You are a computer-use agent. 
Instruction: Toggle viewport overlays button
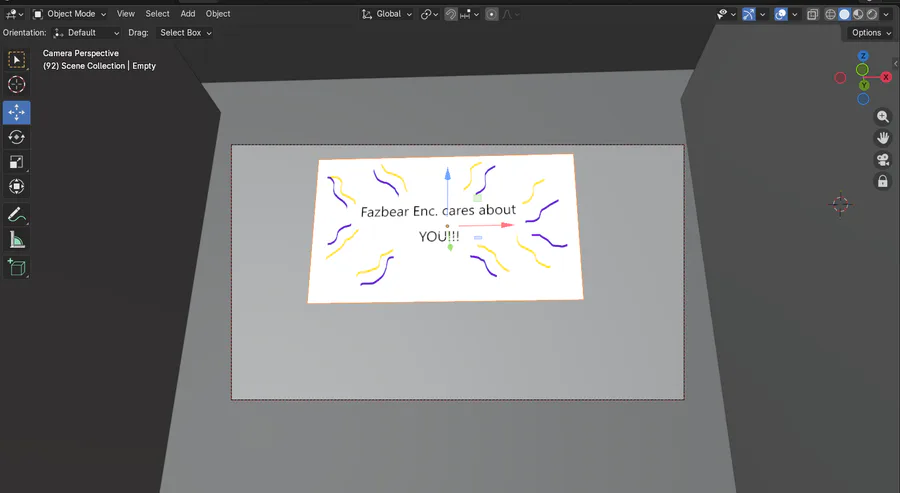pyautogui.click(x=781, y=14)
